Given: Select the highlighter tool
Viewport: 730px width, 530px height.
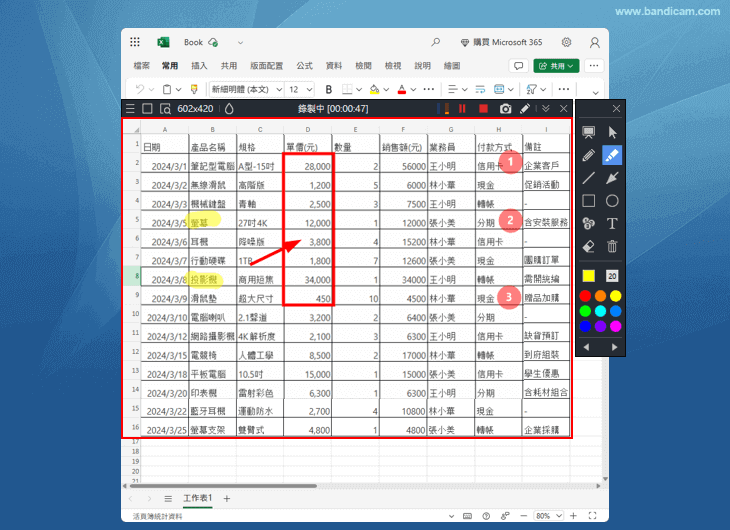Looking at the screenshot, I should pyautogui.click(x=612, y=155).
